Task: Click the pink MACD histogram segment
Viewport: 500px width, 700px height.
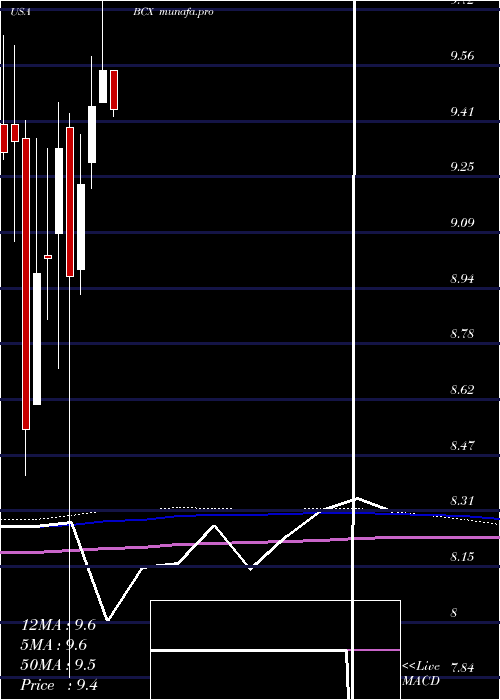Action: 374,650
